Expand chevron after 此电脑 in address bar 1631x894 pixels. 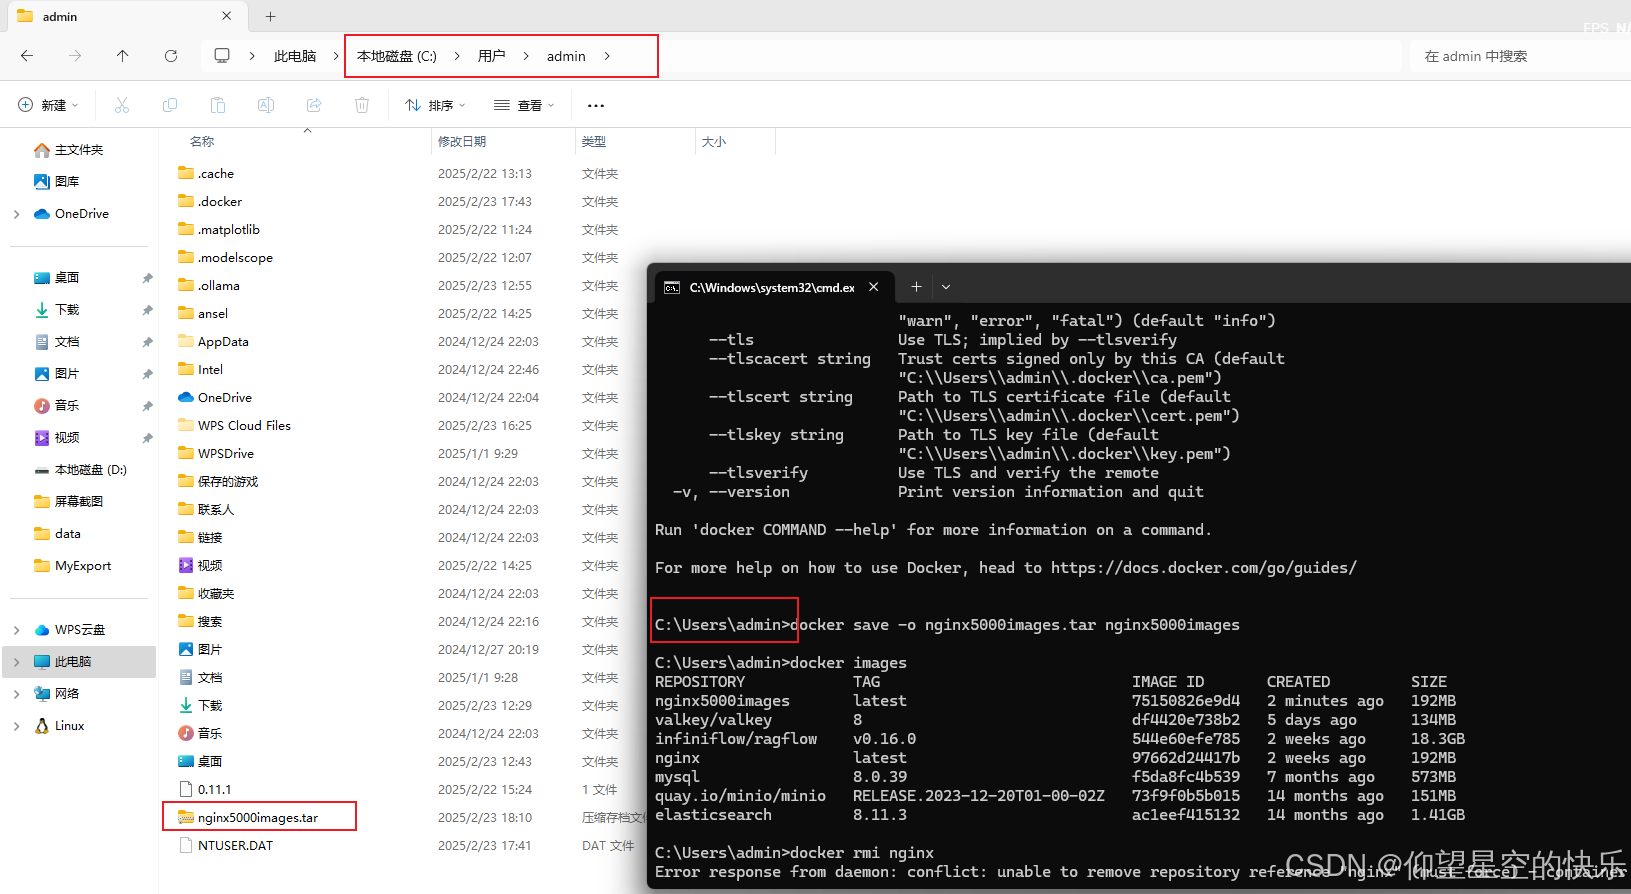click(336, 56)
